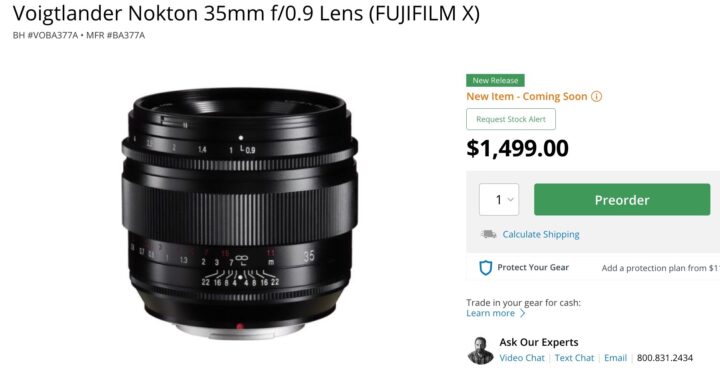Click the Voigtlander Nokton product title

tap(246, 14)
